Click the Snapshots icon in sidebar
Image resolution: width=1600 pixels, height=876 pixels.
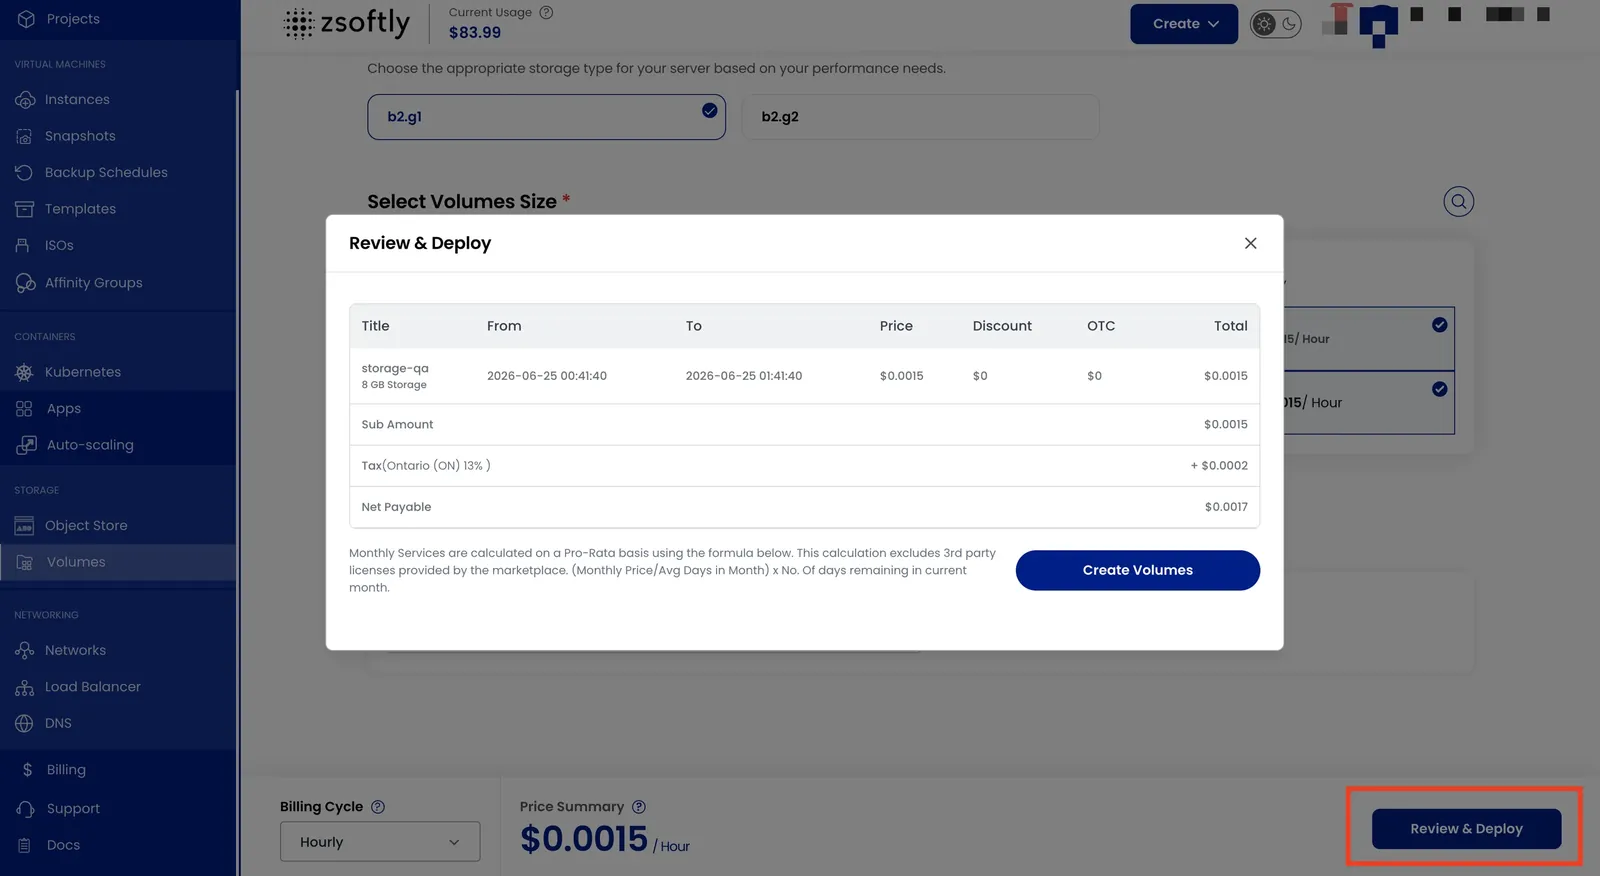25,136
